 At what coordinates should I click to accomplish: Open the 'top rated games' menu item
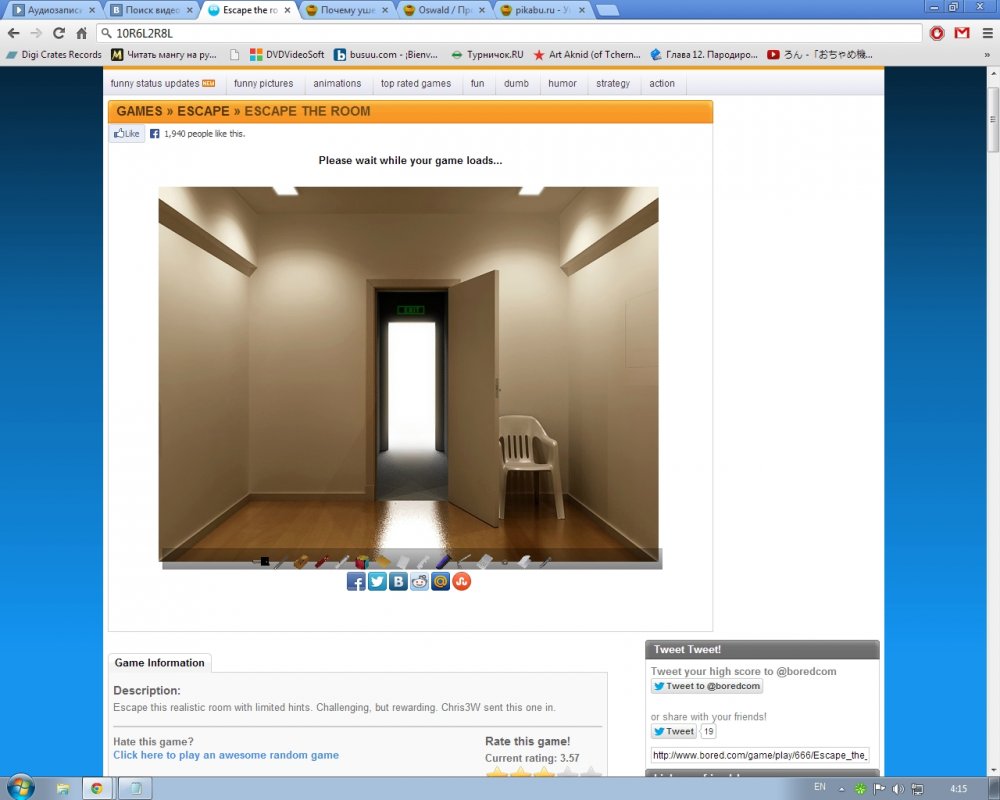[x=415, y=84]
